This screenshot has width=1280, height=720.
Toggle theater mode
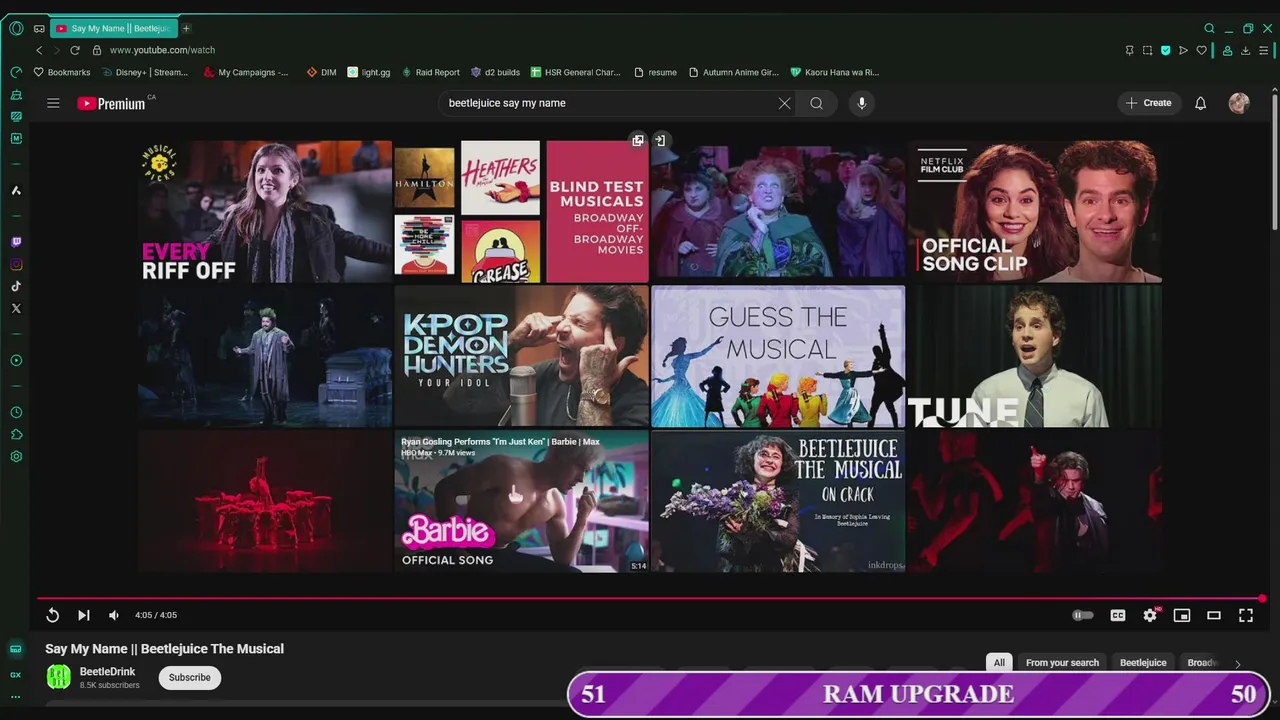(x=1214, y=615)
